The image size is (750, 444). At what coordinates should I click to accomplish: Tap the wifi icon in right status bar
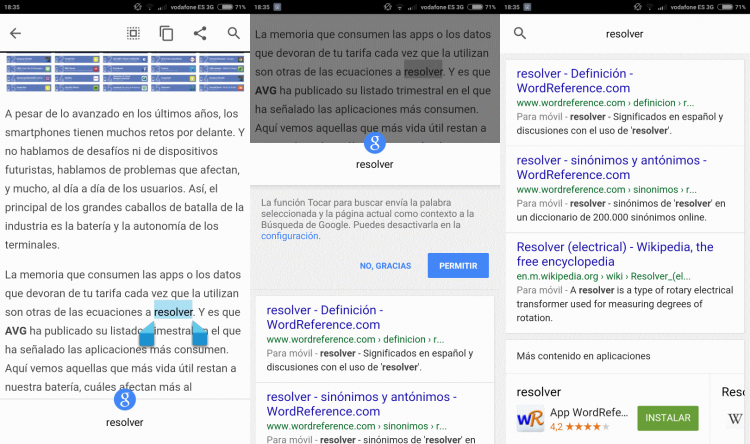(x=651, y=7)
